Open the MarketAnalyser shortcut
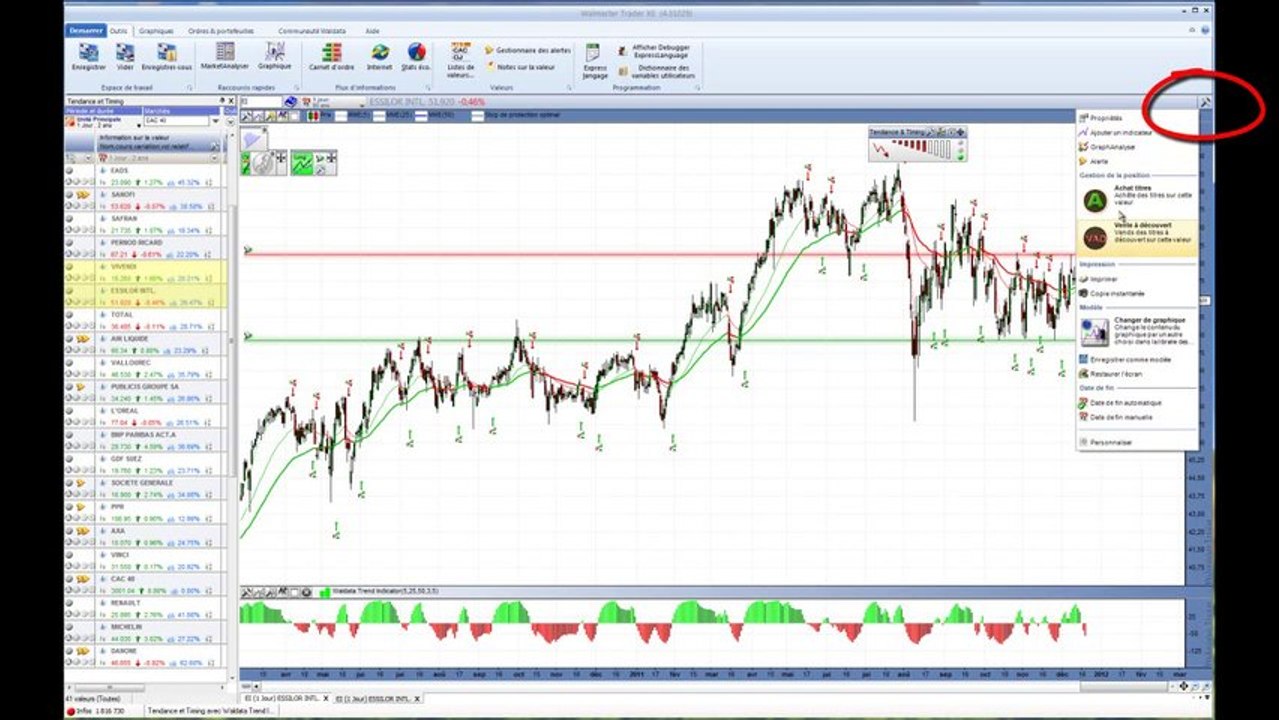 pyautogui.click(x=225, y=56)
